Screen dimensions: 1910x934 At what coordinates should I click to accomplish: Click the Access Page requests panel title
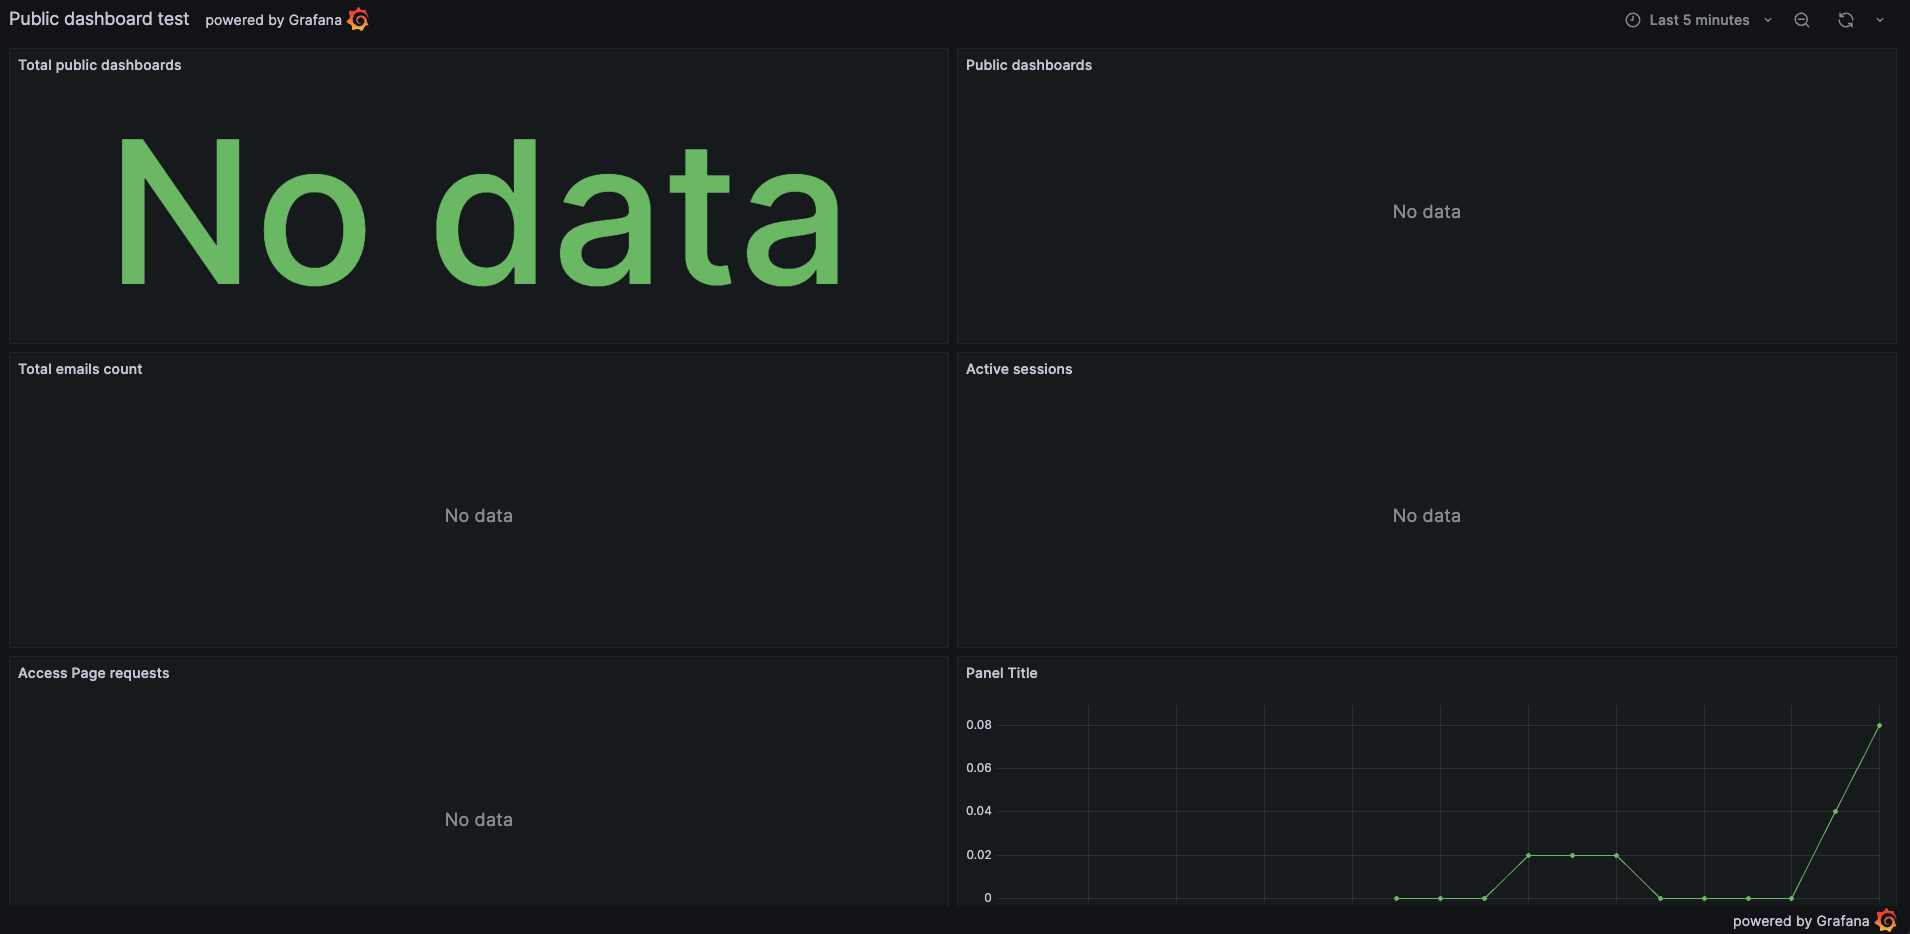coord(93,673)
